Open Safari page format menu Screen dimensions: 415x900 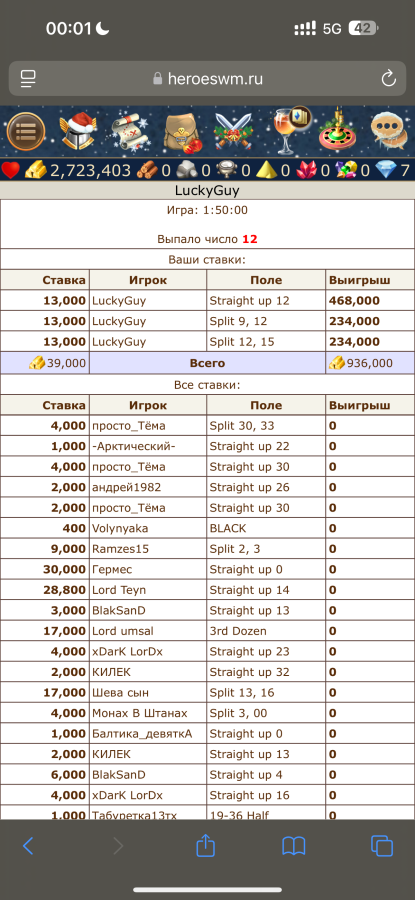point(28,79)
